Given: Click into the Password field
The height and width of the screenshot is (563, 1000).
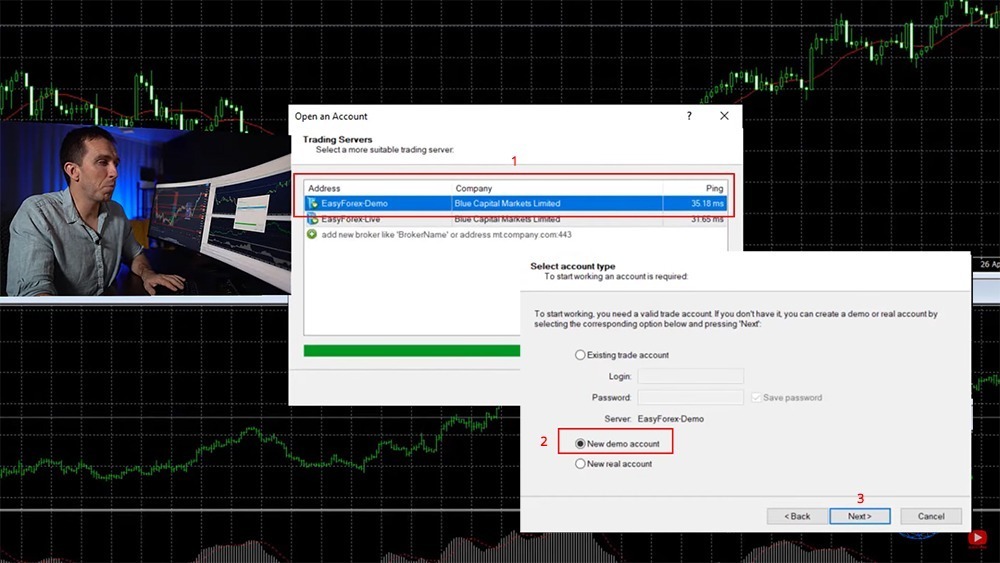Looking at the screenshot, I should coord(691,398).
